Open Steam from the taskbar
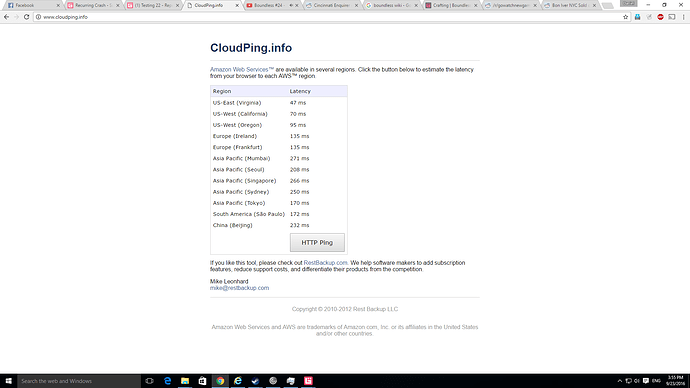Image resolution: width=690 pixels, height=388 pixels. [255, 381]
